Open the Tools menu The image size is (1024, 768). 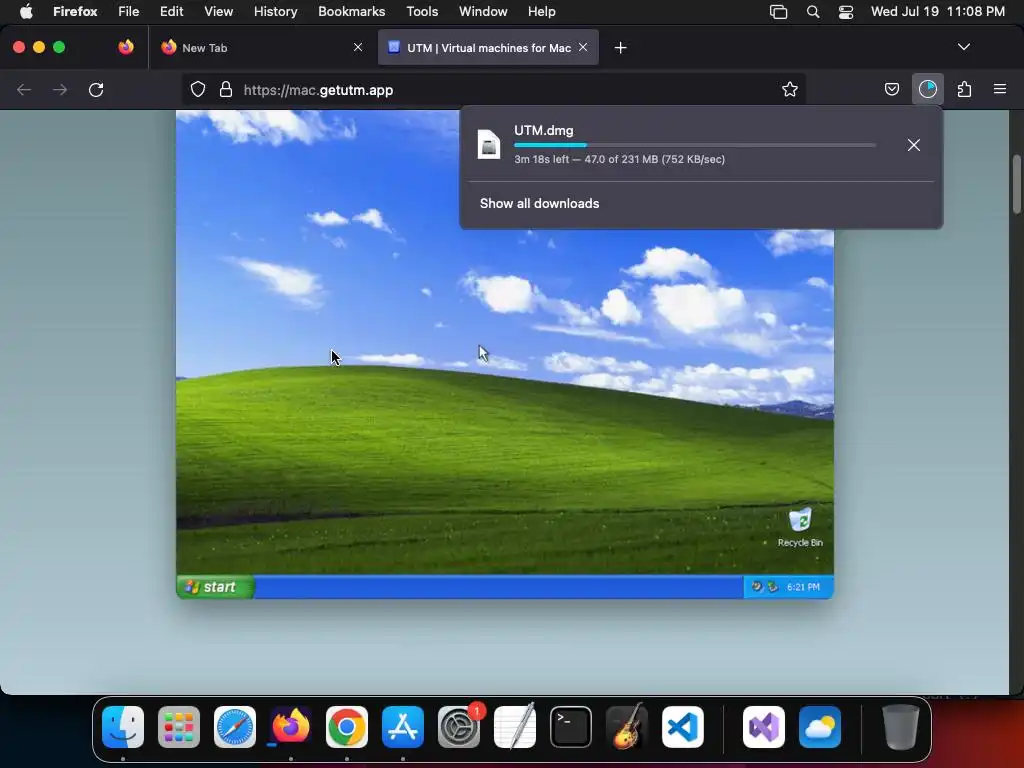pyautogui.click(x=422, y=12)
